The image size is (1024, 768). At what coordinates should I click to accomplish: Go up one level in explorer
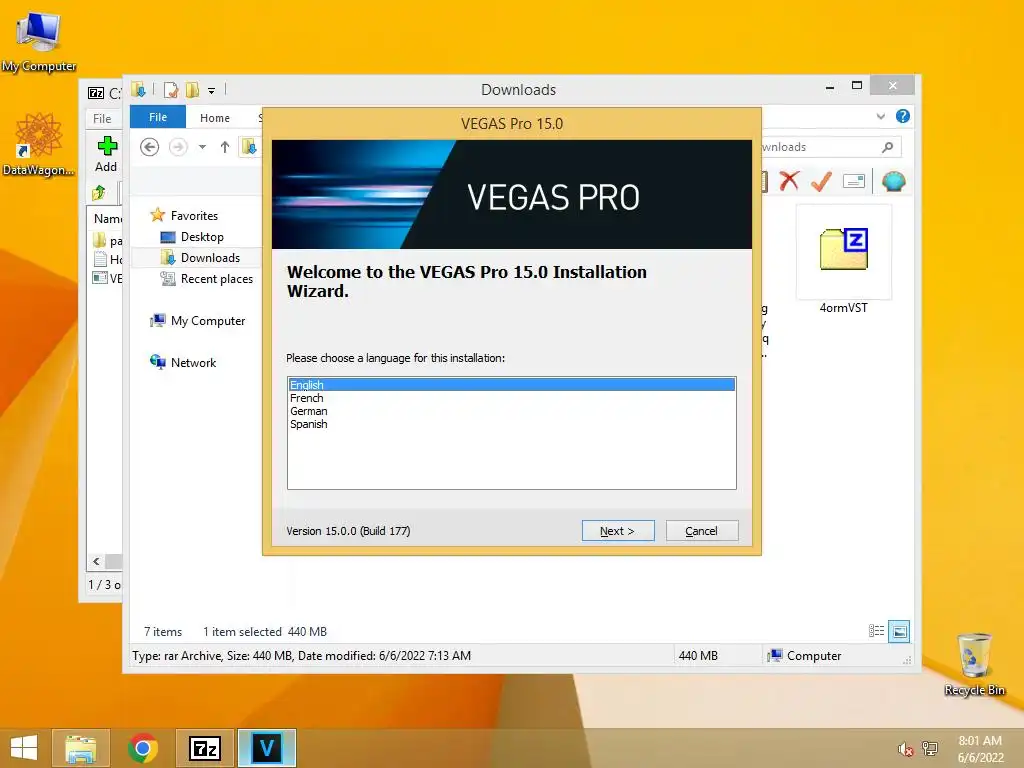click(x=225, y=147)
